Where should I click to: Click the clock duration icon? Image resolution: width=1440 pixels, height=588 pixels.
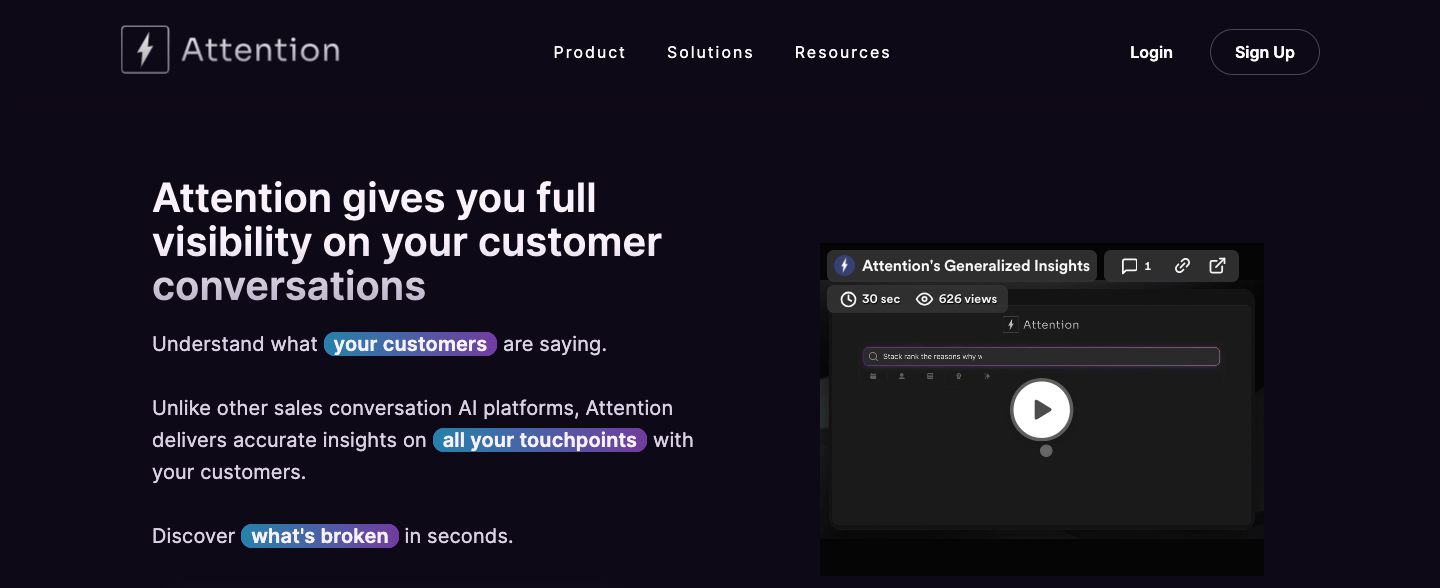(x=848, y=299)
